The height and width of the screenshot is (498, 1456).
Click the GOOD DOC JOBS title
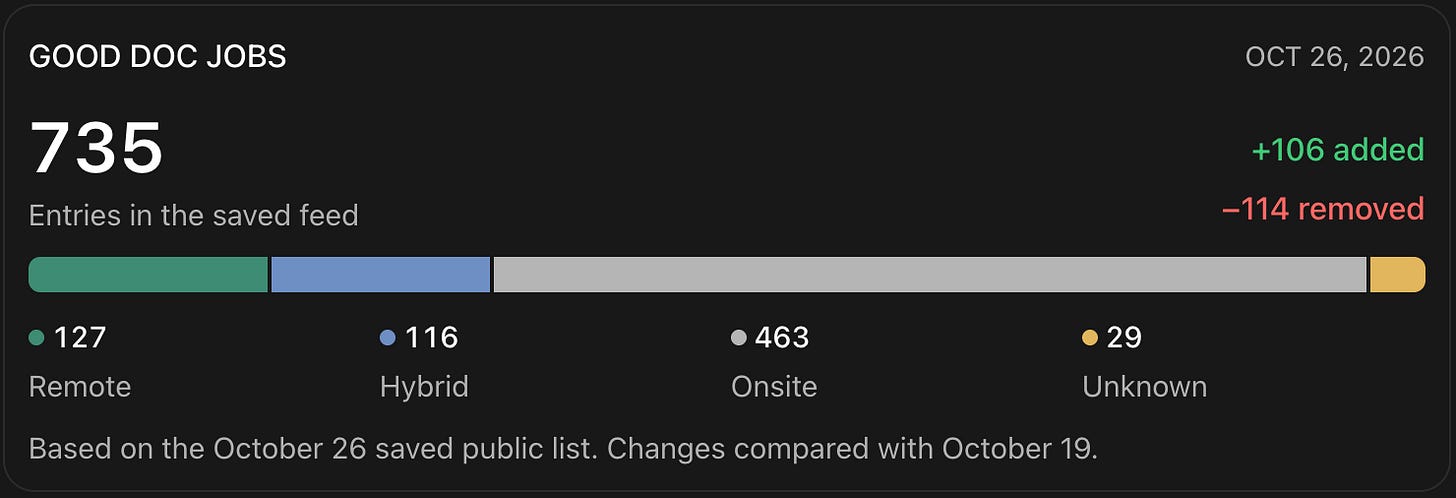coord(158,57)
